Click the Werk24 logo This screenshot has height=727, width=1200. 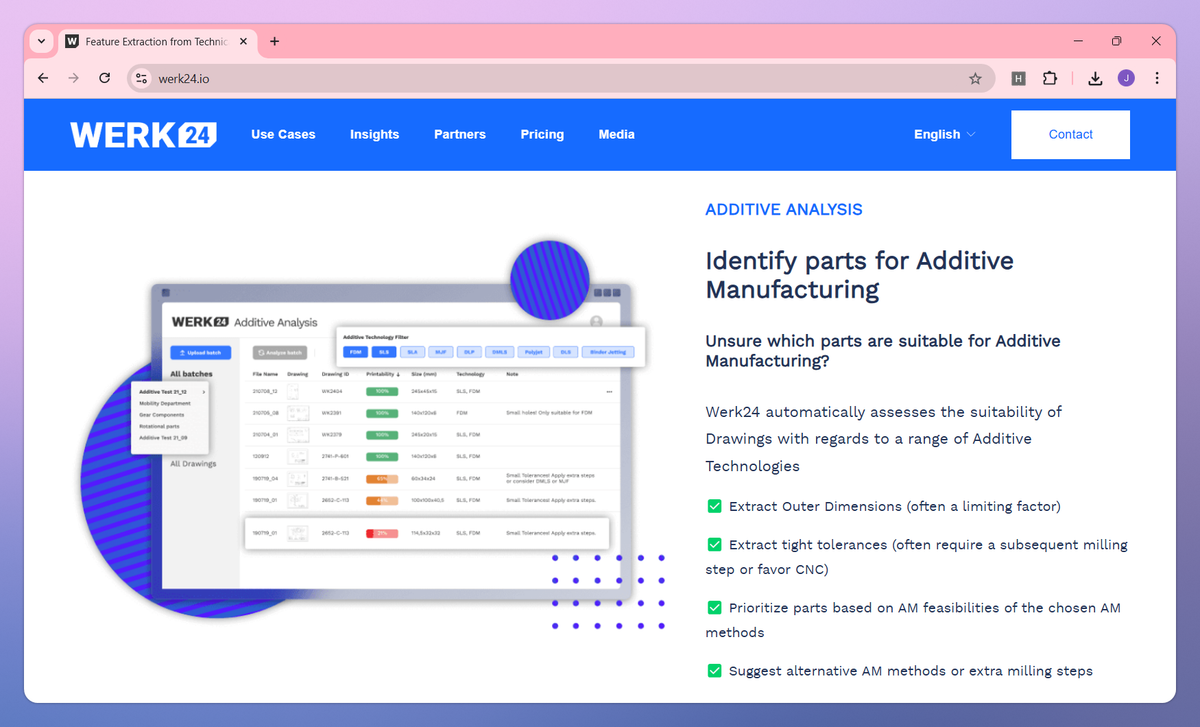pyautogui.click(x=143, y=135)
